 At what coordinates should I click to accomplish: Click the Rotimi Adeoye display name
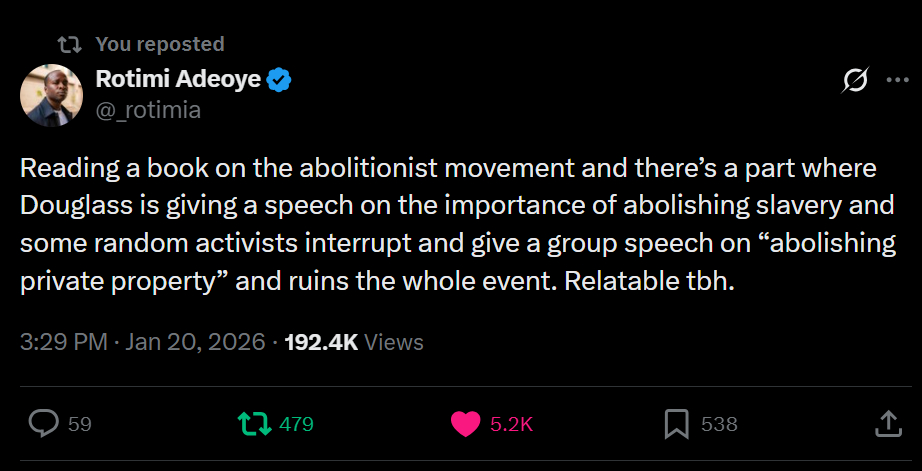point(178,80)
